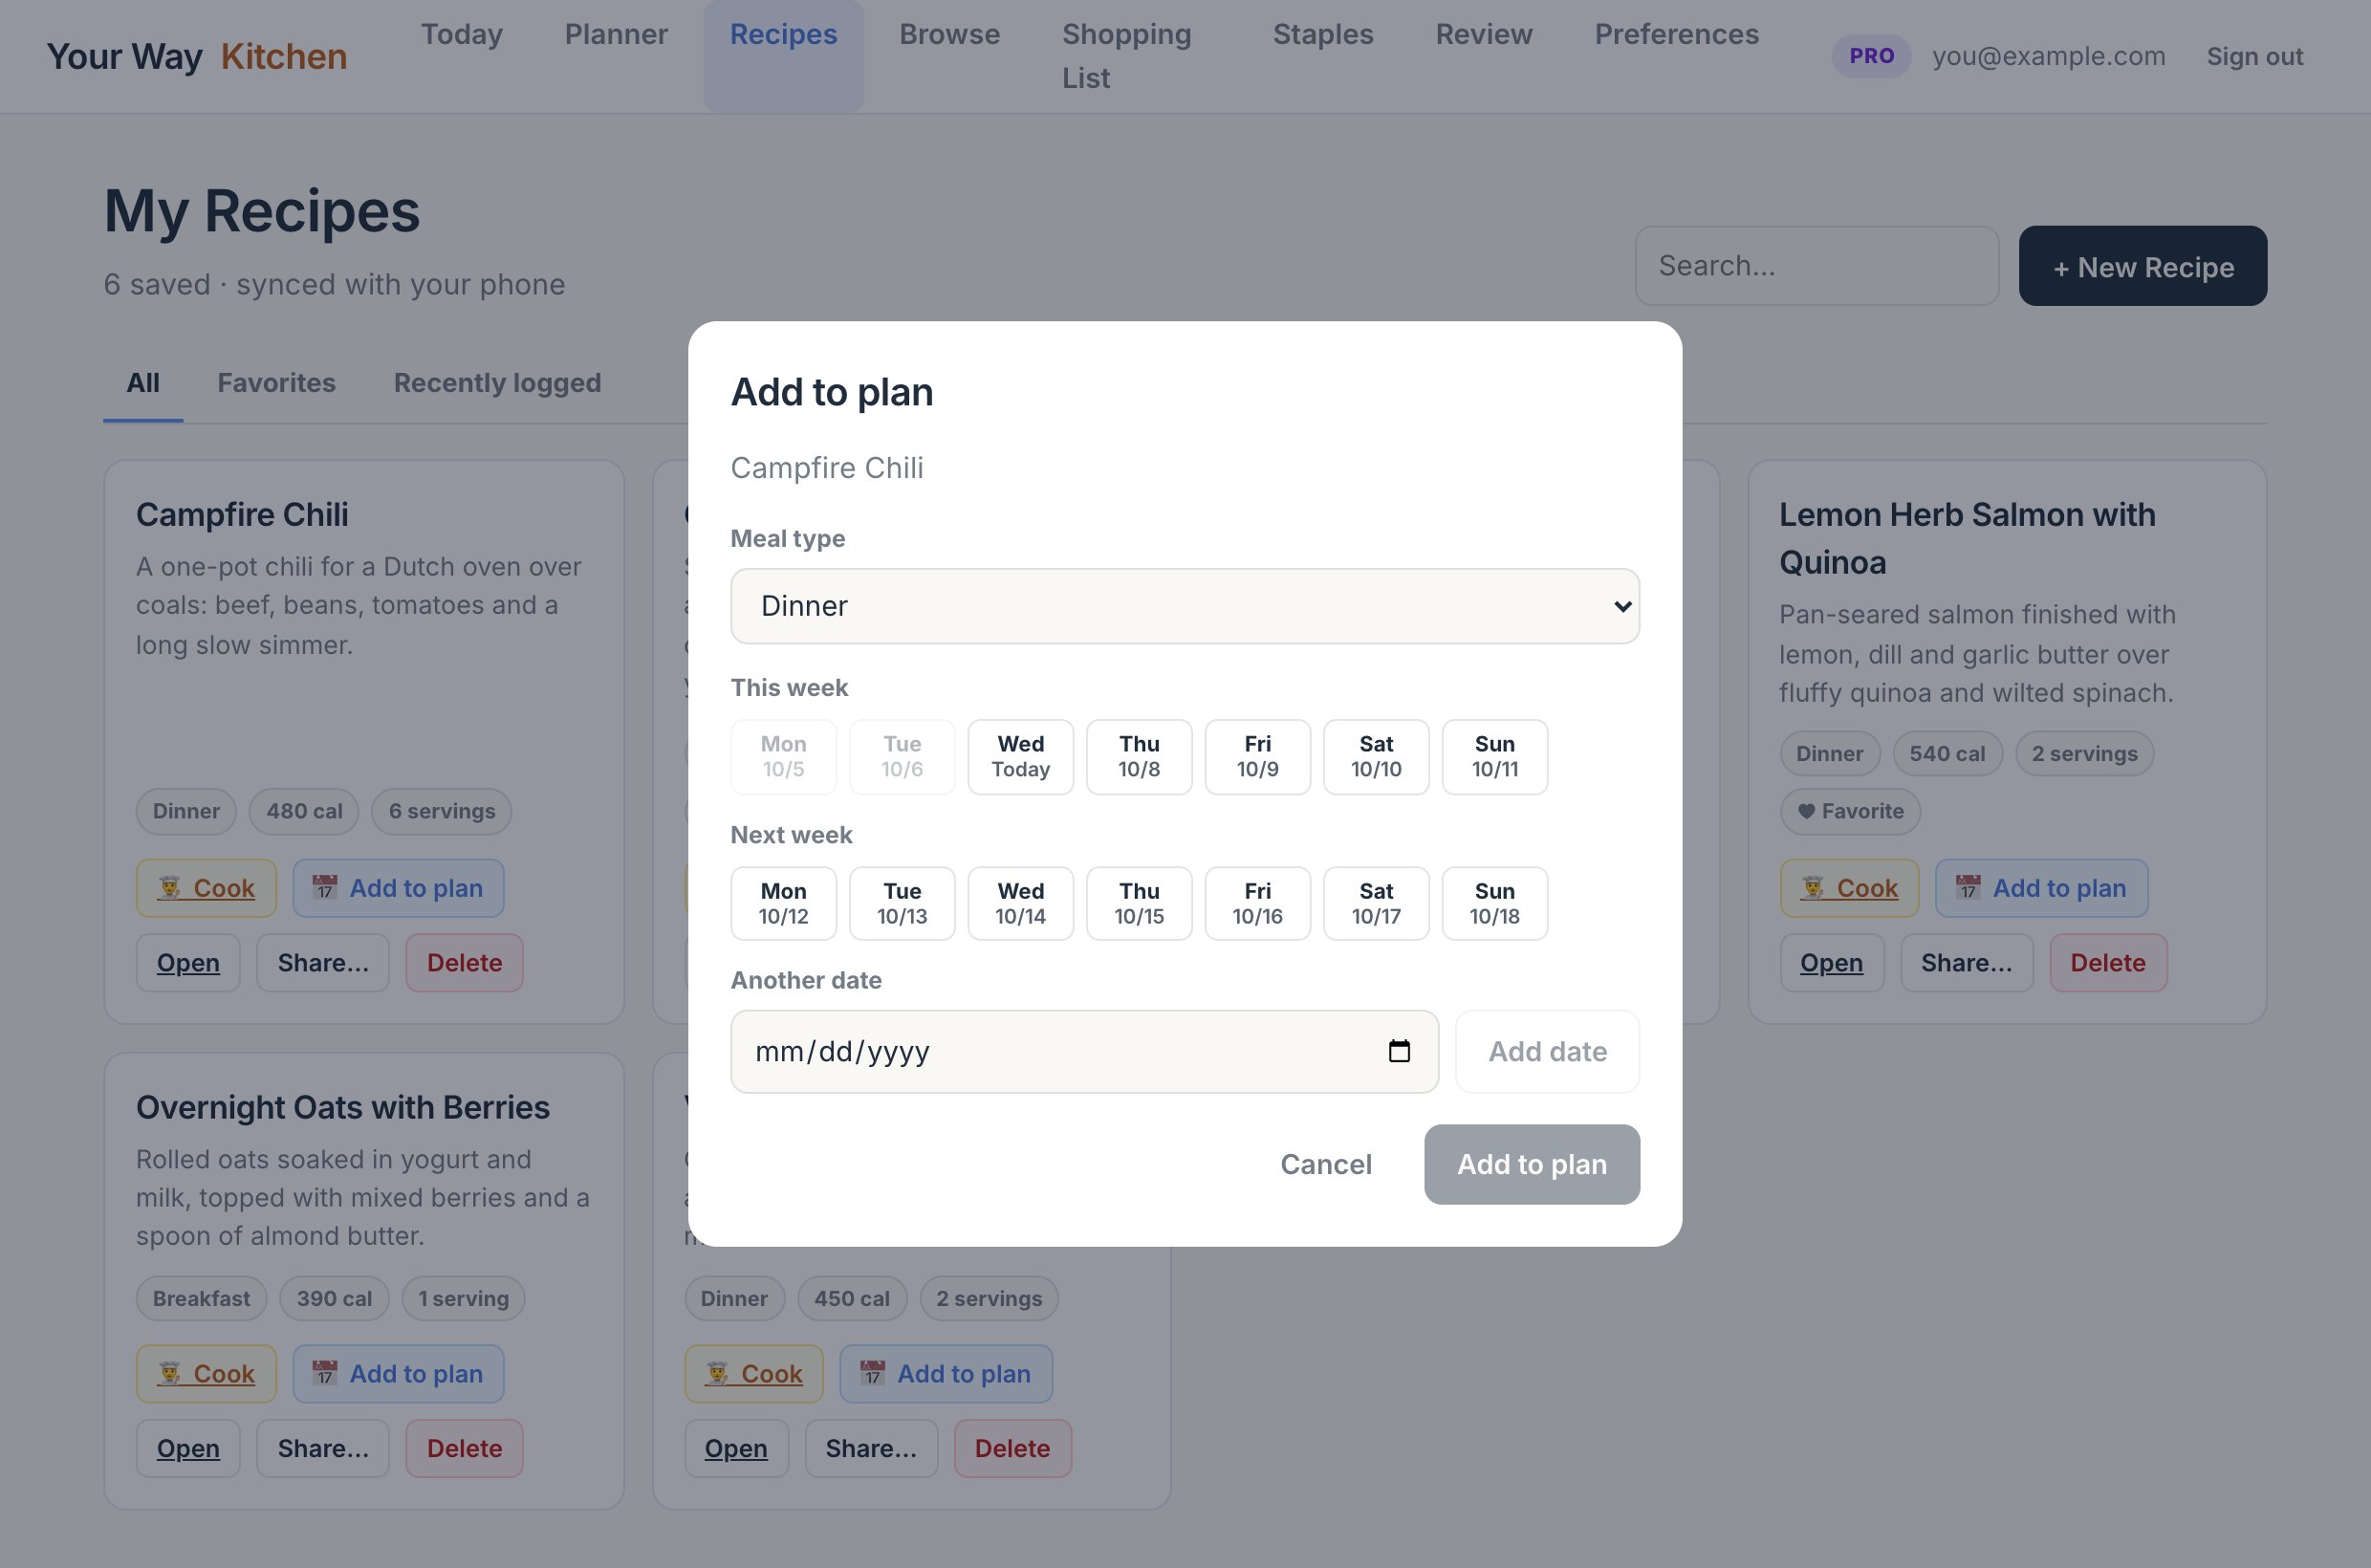The width and height of the screenshot is (2371, 1568).
Task: Select Thu 10/15 next week chip
Action: 1139,904
